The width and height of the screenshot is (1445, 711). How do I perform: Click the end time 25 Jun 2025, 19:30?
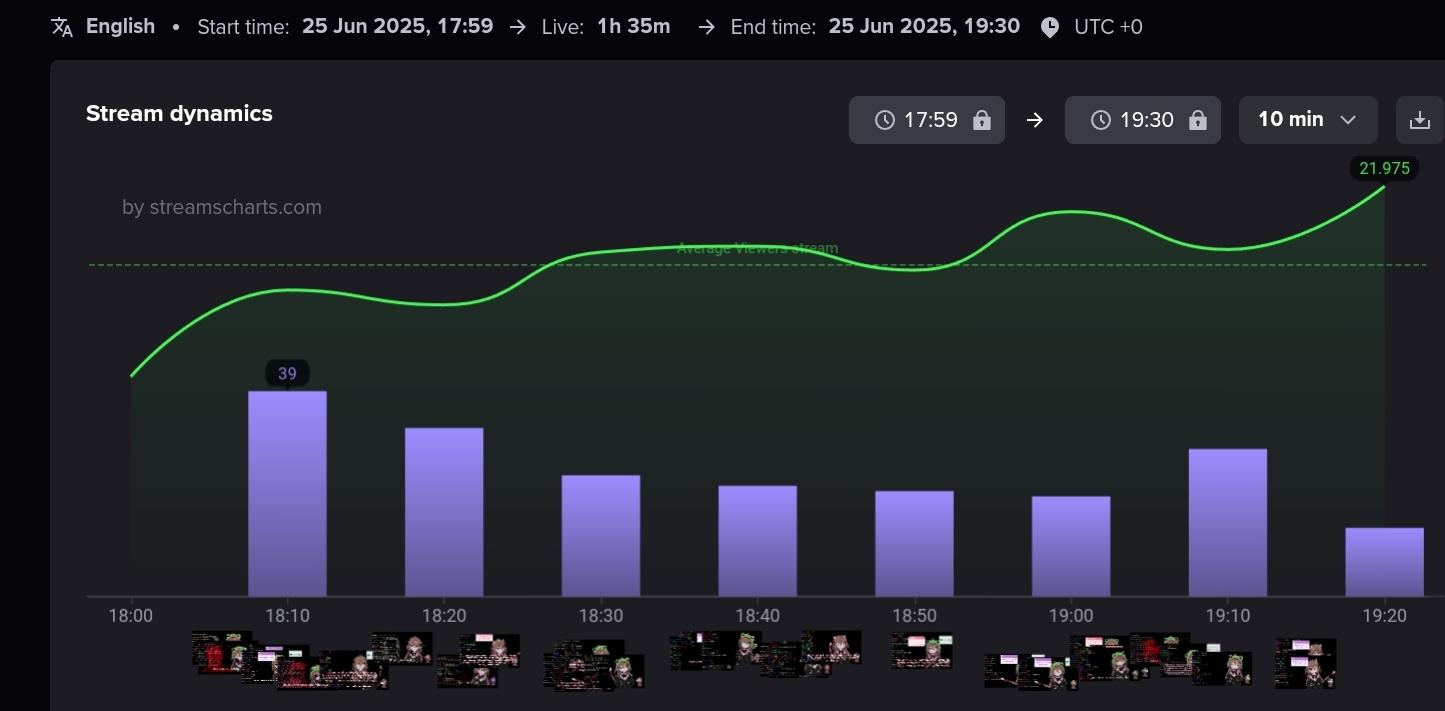tap(925, 26)
